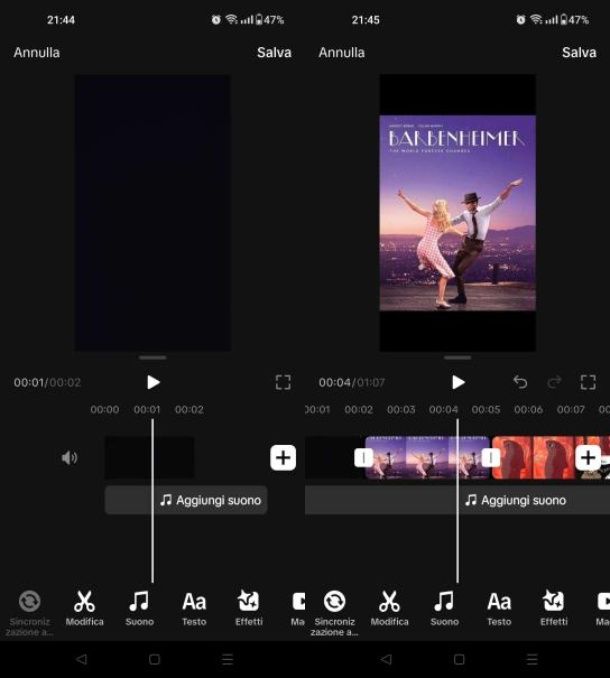Tap the Android home button on the left phone
Image resolution: width=610 pixels, height=678 pixels.
pyautogui.click(x=154, y=659)
